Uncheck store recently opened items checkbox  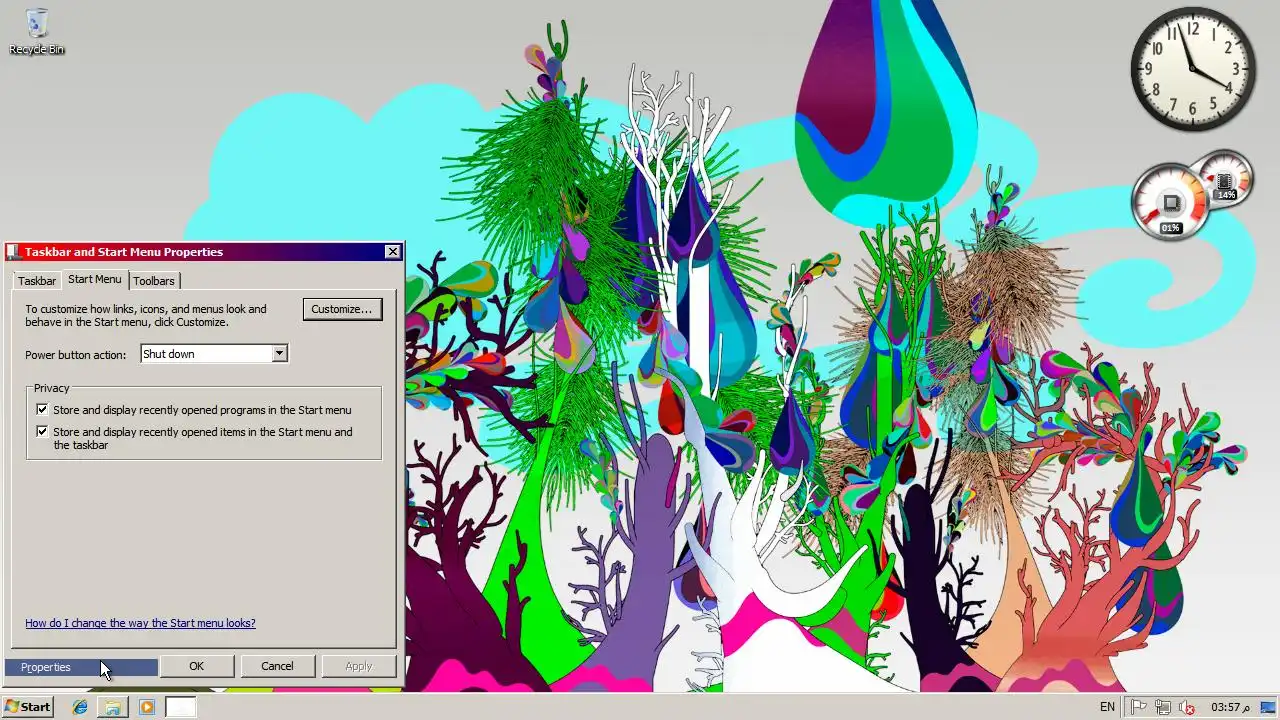coord(42,432)
